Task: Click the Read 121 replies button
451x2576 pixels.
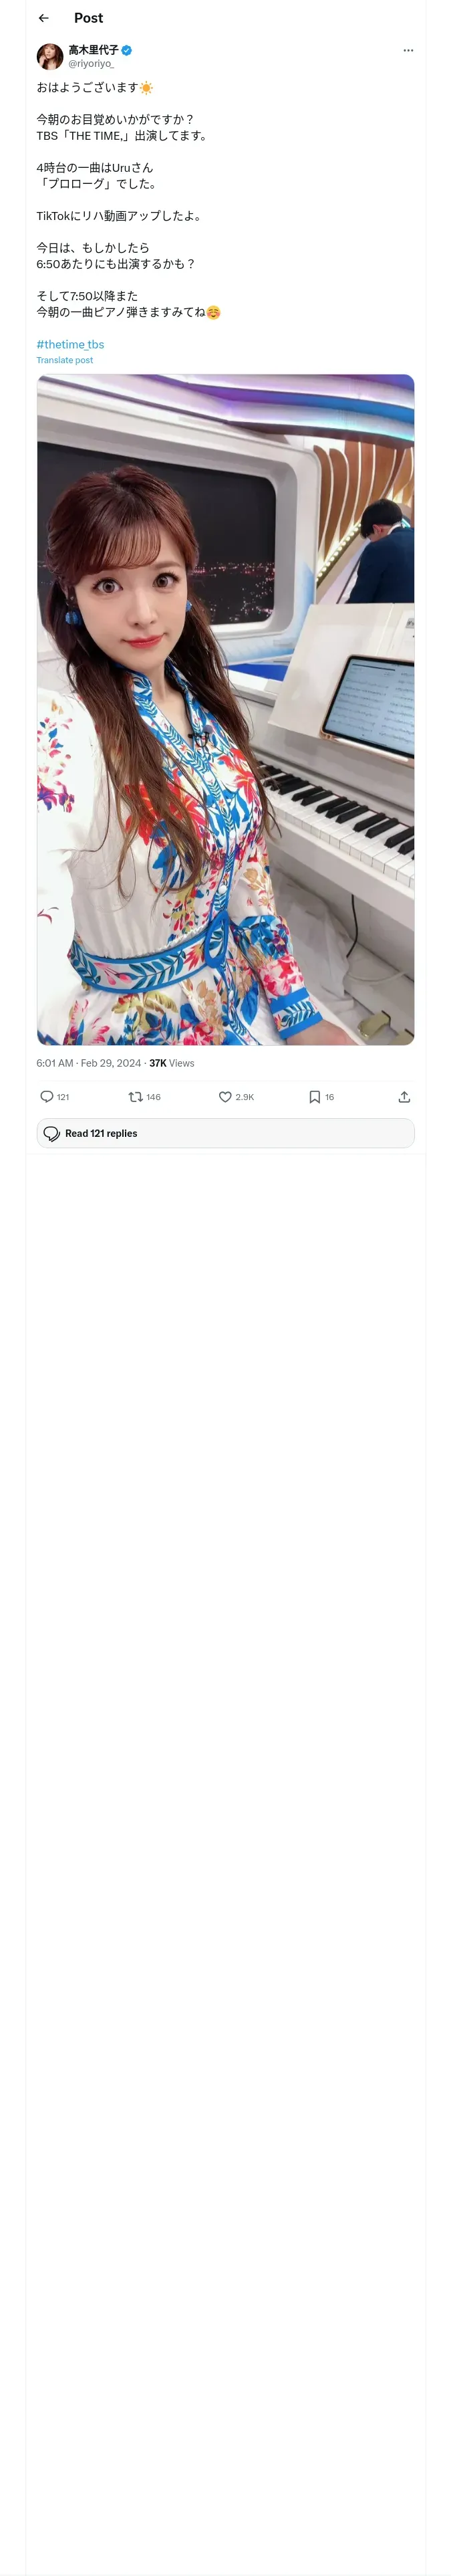Action: (x=225, y=1133)
